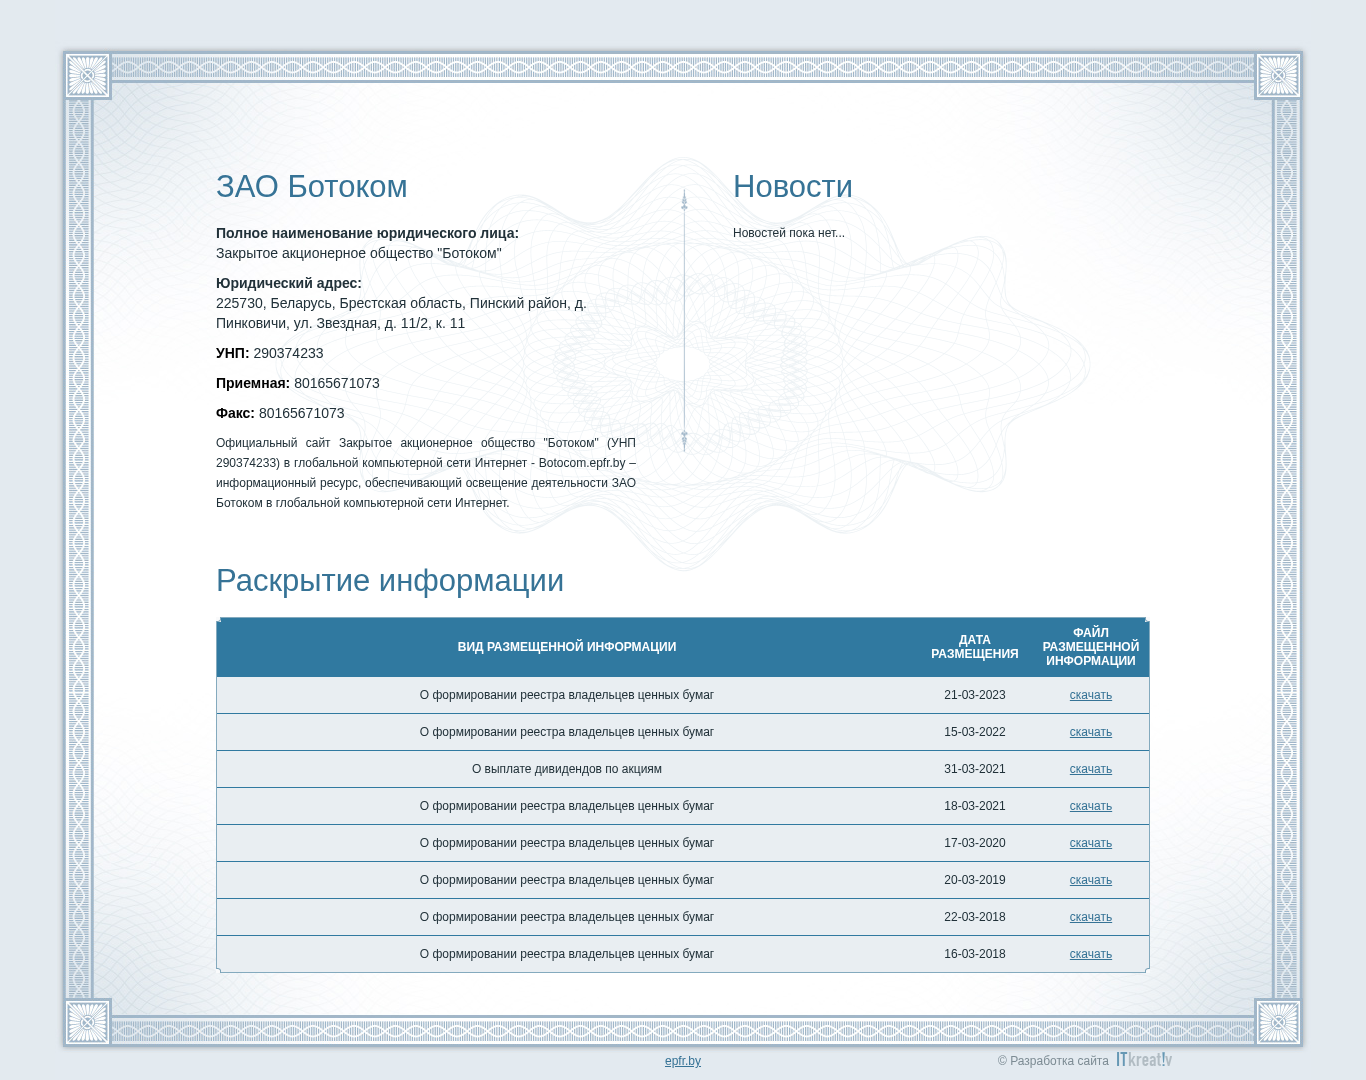Select the date cell 20-03-2019

975,880
